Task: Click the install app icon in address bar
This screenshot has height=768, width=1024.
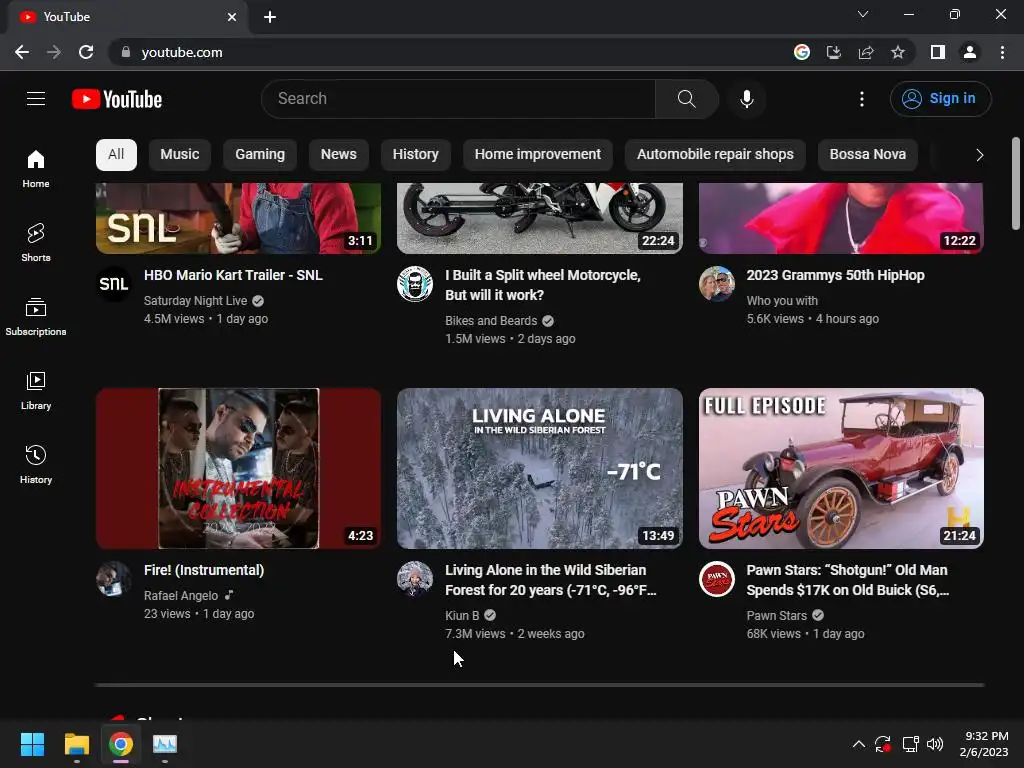Action: (834, 52)
